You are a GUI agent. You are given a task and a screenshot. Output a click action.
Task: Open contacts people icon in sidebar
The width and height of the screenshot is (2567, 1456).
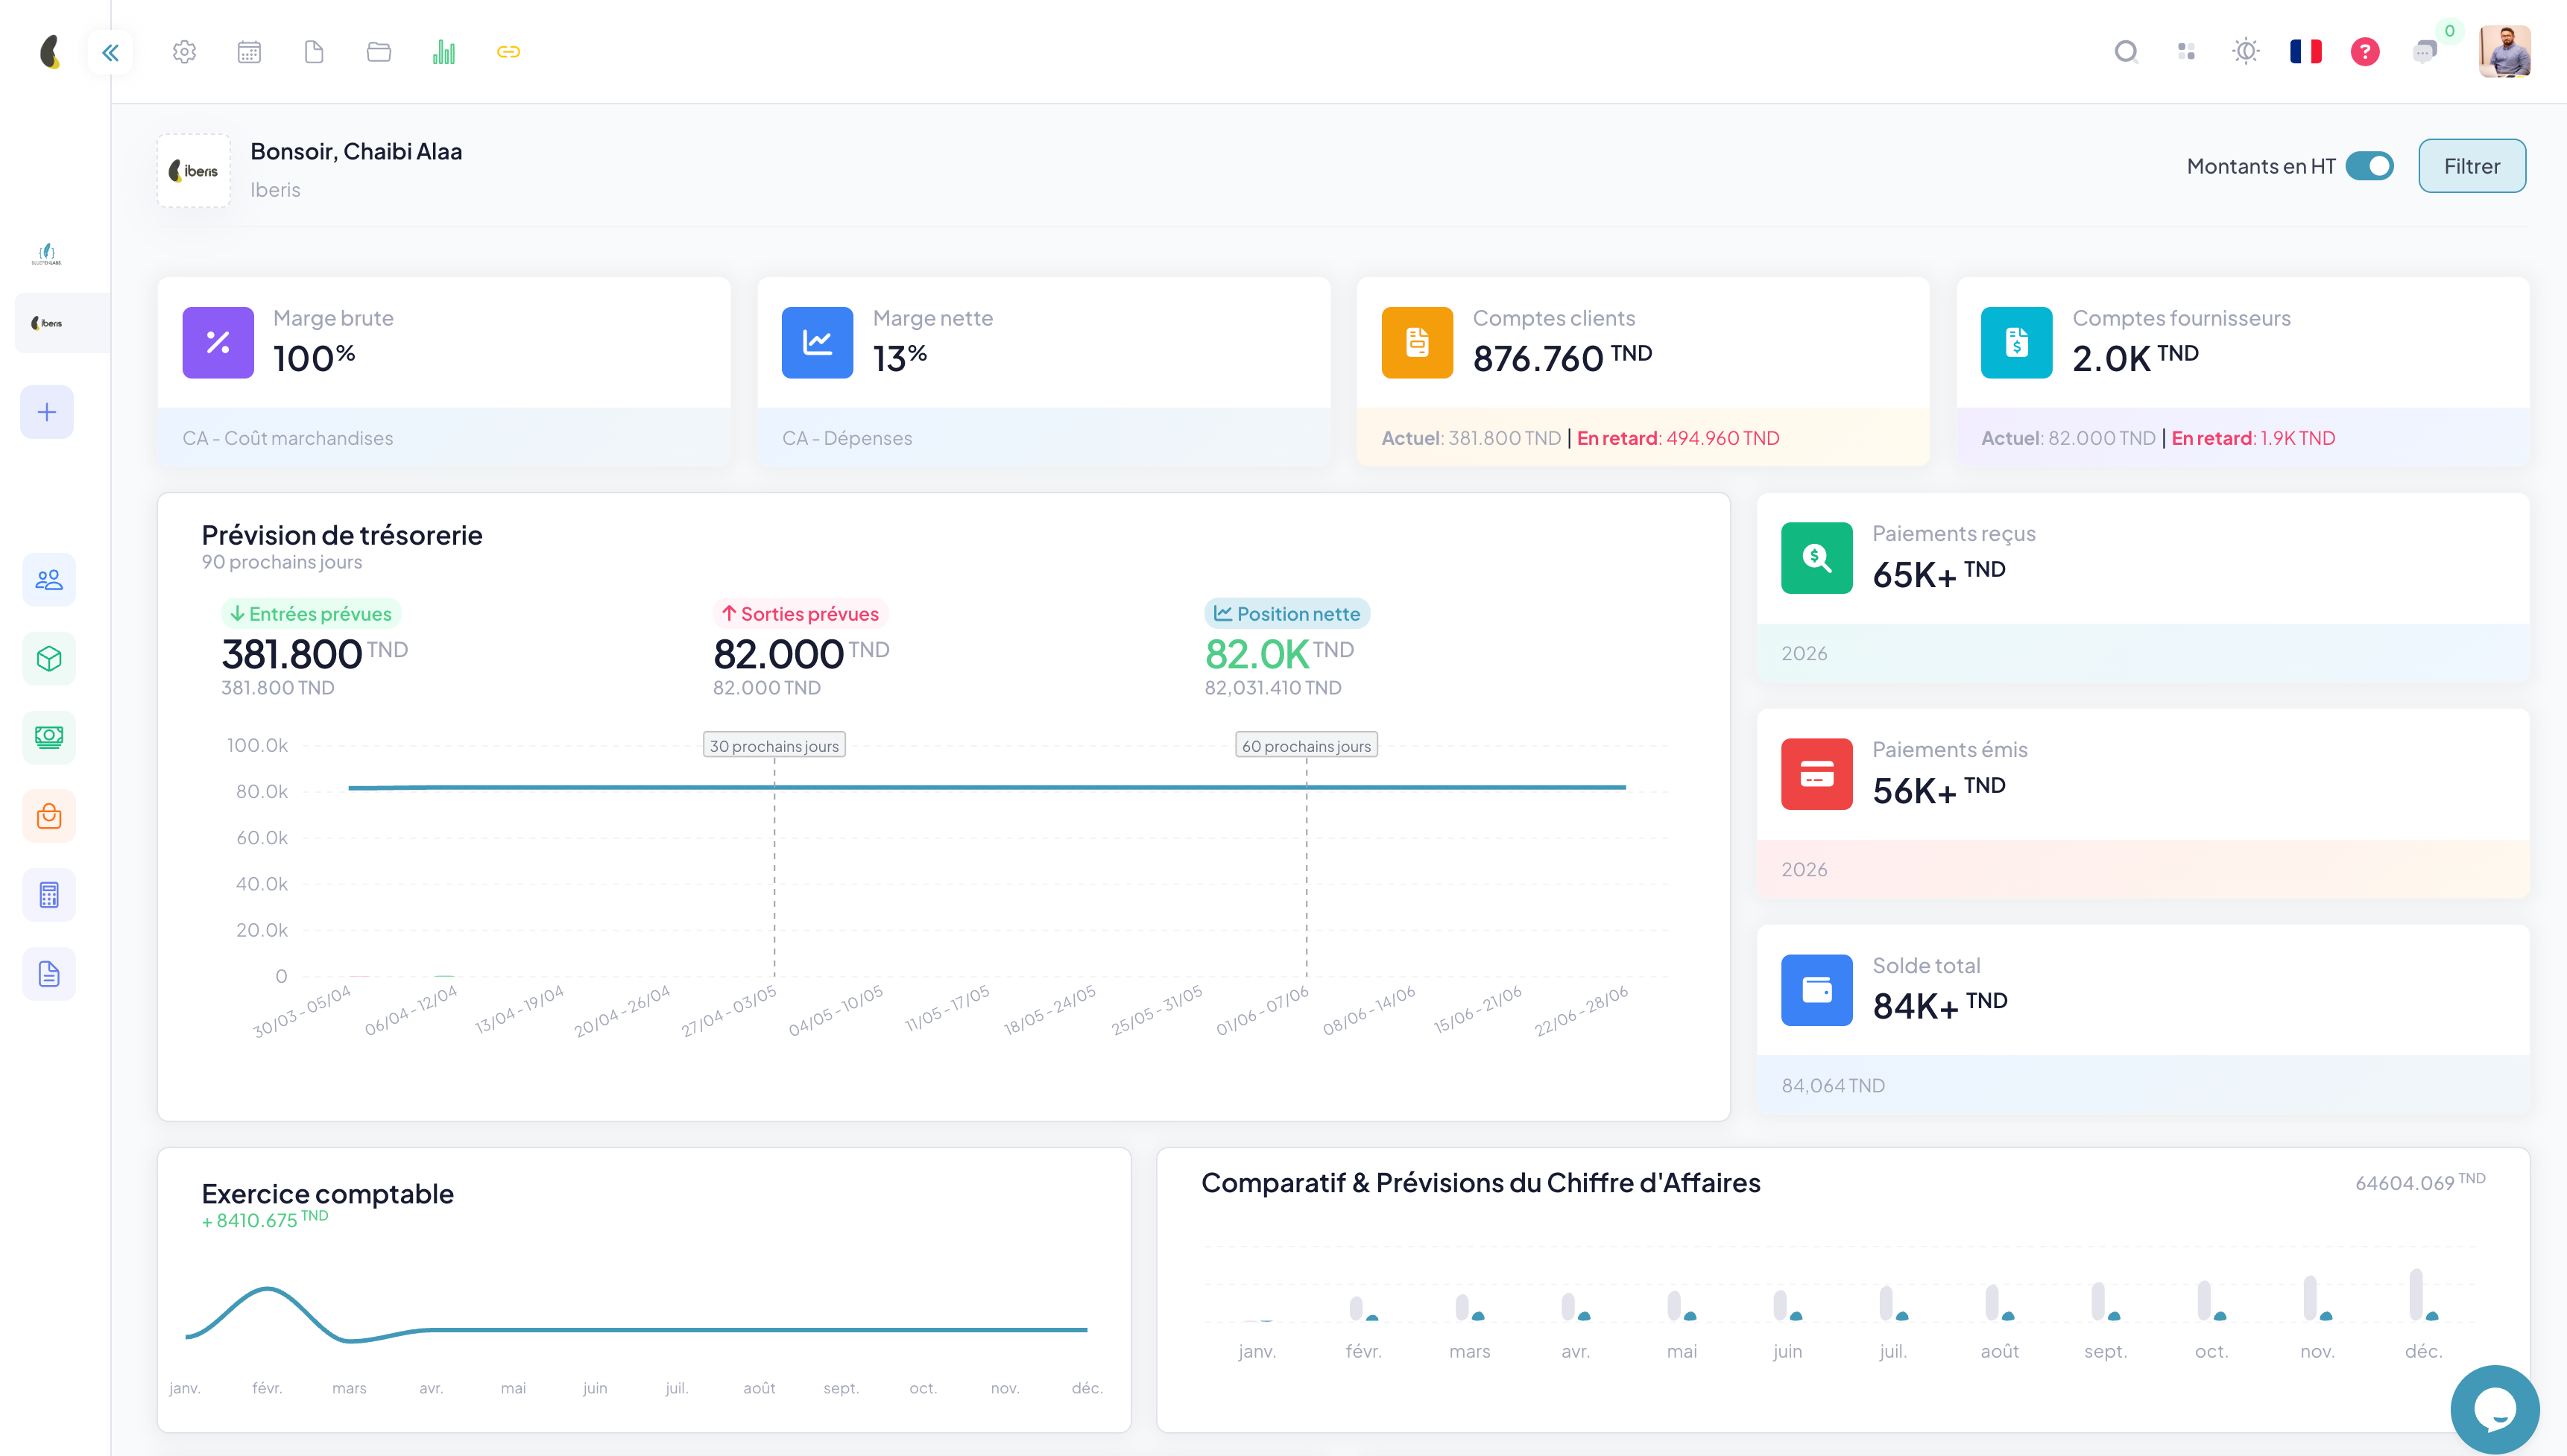(49, 580)
